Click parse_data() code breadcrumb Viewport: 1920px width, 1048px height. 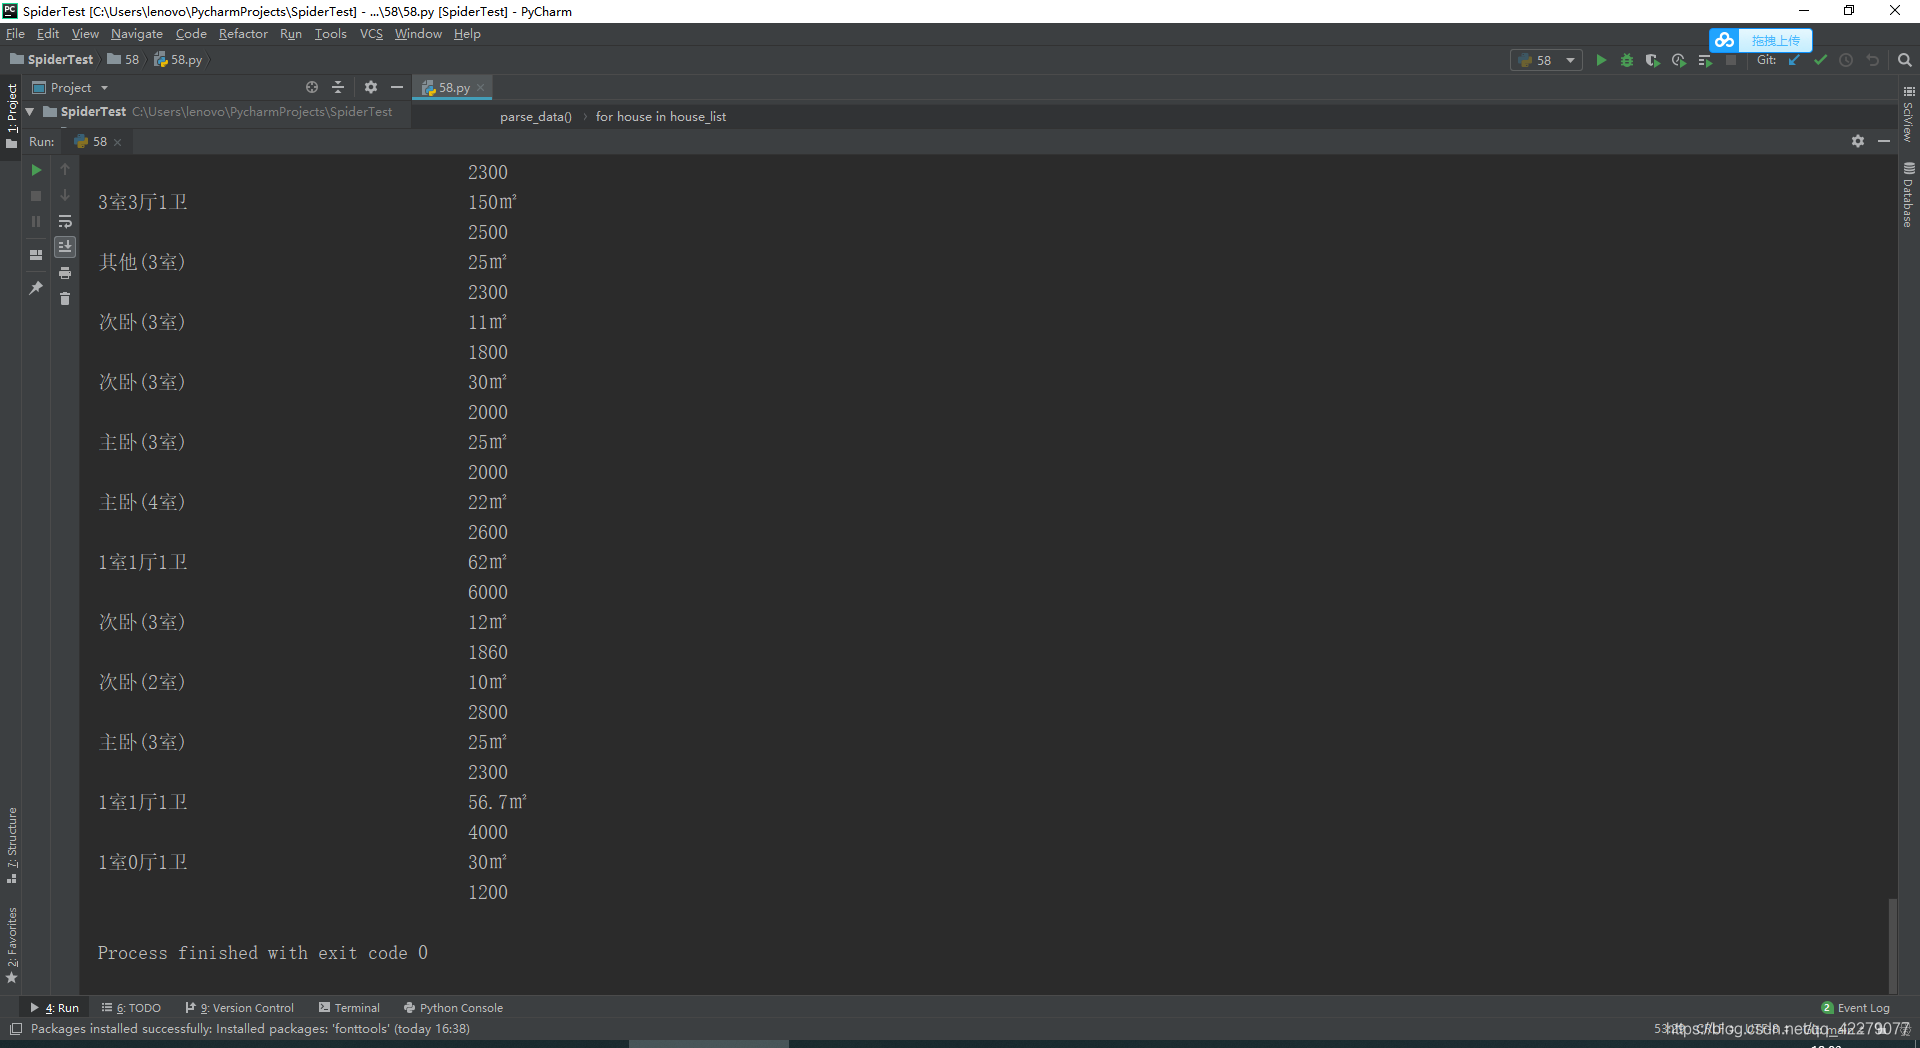[536, 117]
